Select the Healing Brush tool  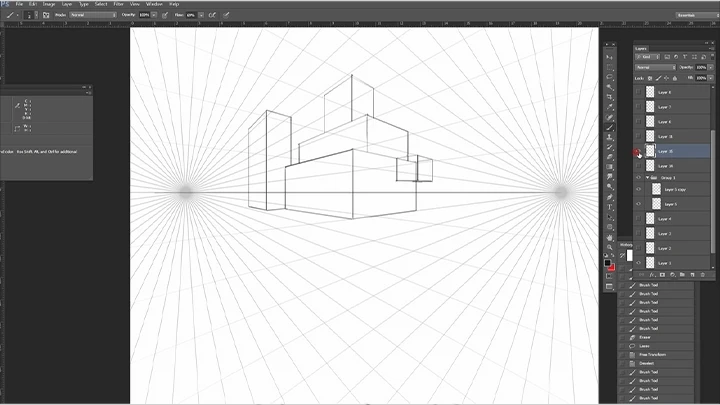point(609,118)
